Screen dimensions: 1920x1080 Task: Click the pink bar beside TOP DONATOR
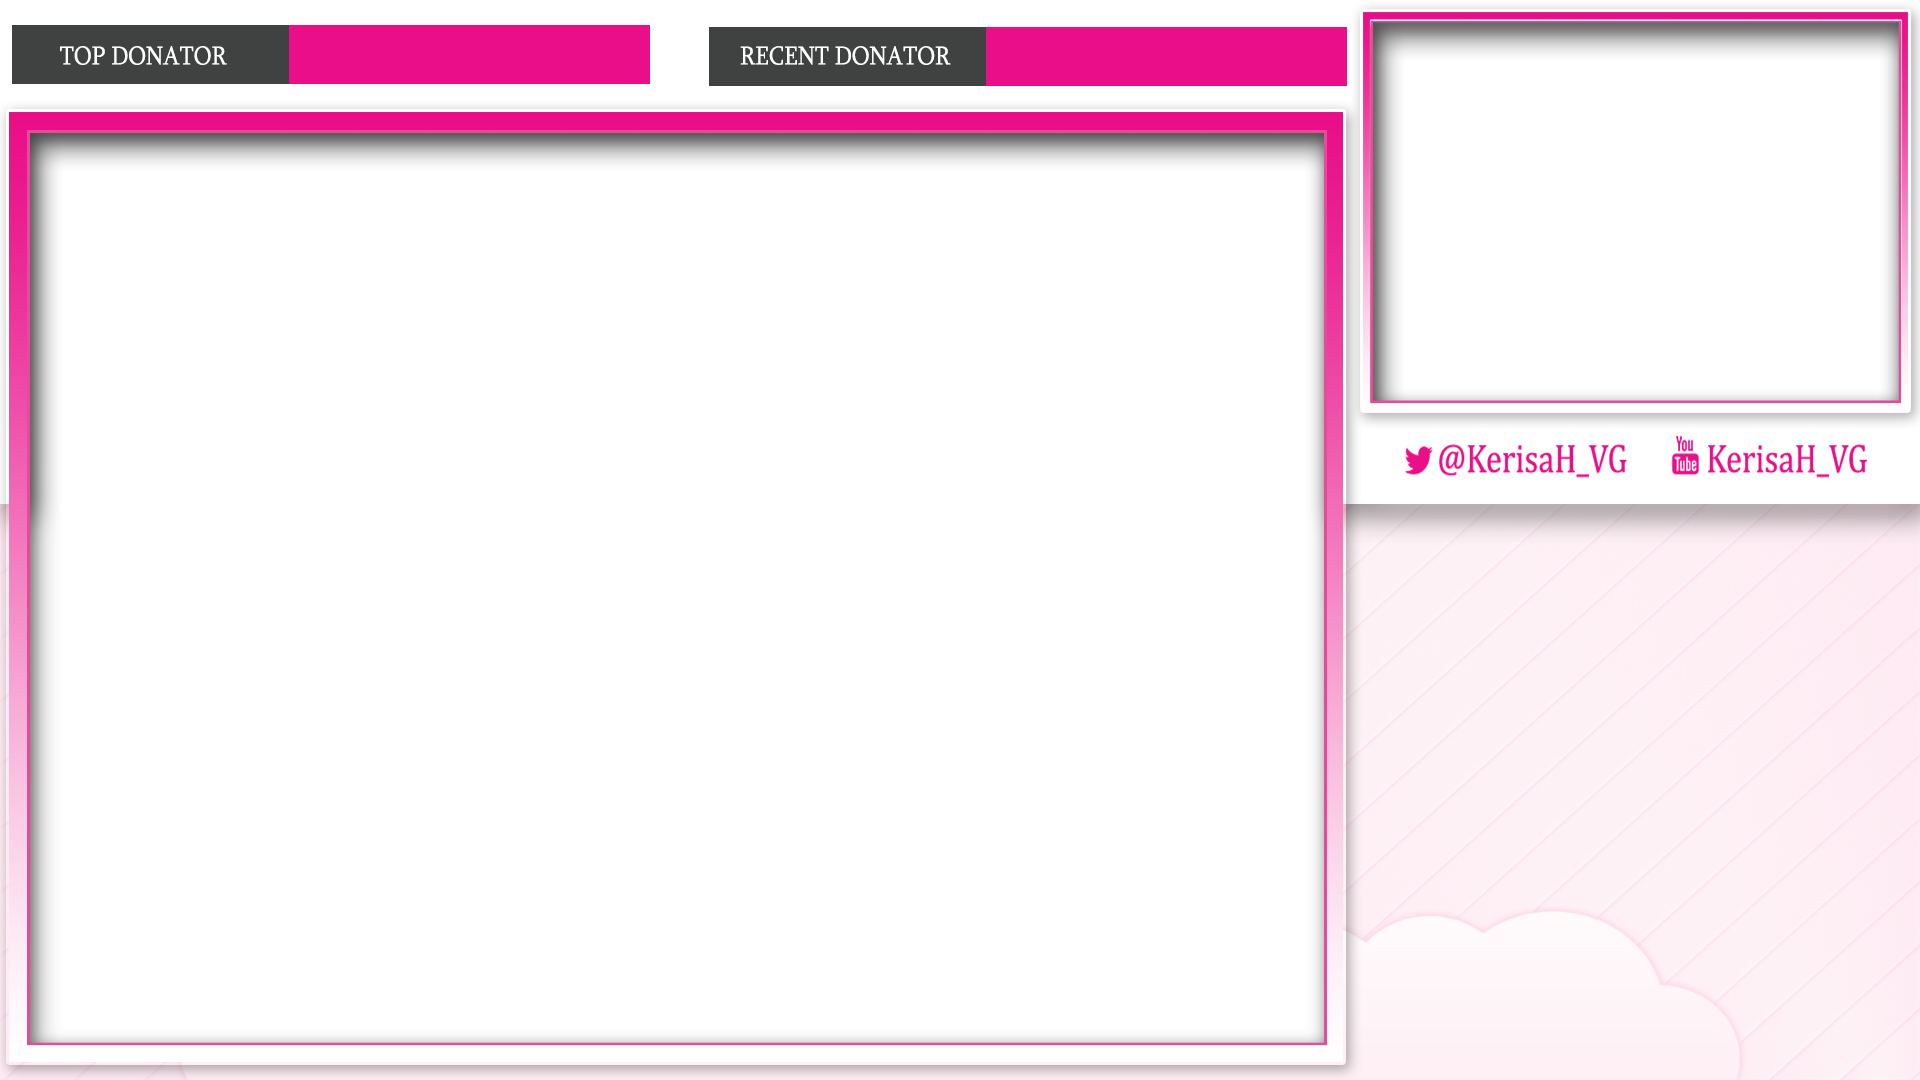(x=469, y=55)
